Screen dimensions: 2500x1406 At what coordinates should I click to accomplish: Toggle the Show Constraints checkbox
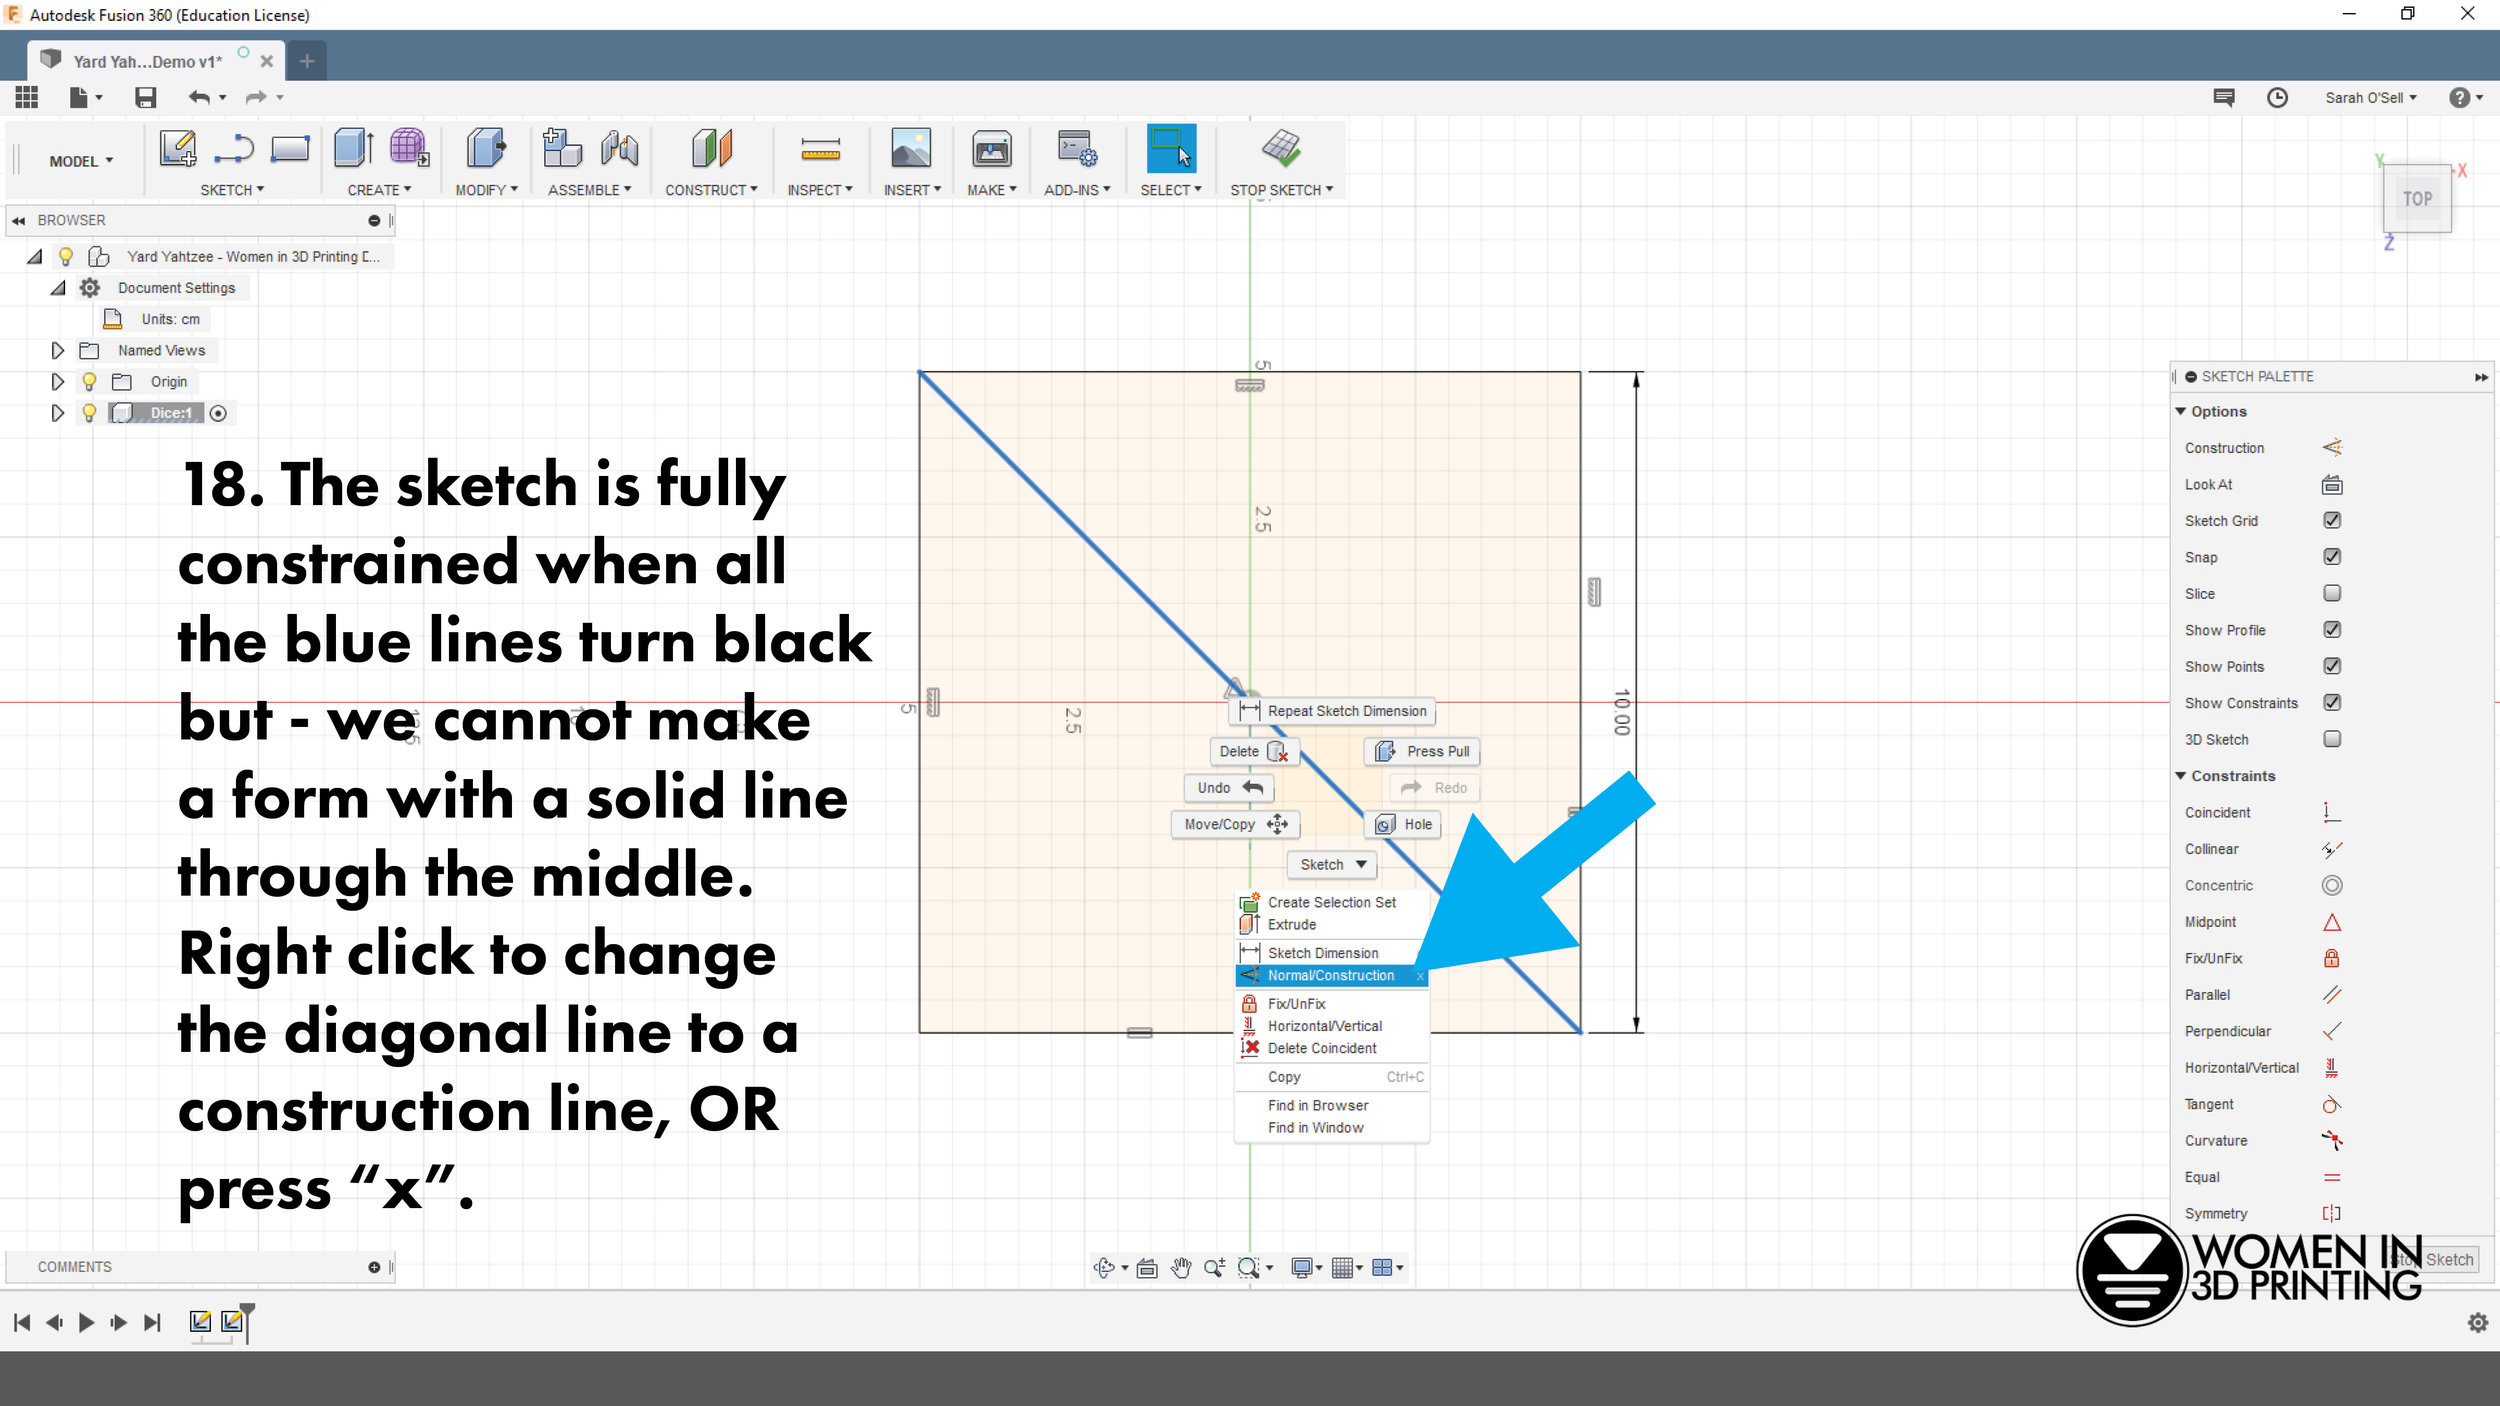point(2332,703)
